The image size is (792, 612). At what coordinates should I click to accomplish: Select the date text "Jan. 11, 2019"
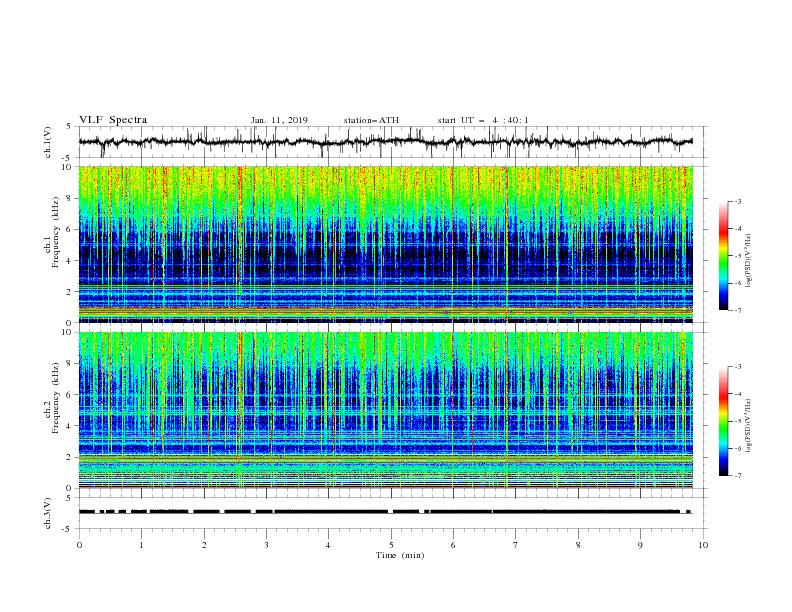pyautogui.click(x=279, y=120)
